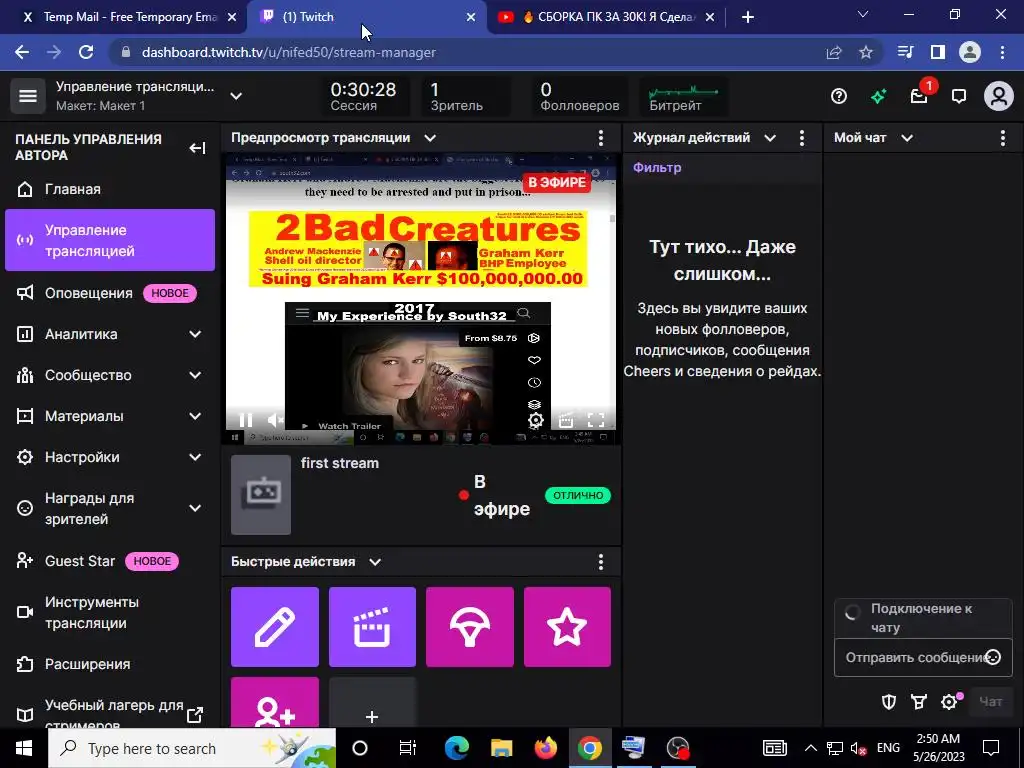Unmute the stream preview audio
Viewport: 1024px width, 768px height.
[x=276, y=421]
